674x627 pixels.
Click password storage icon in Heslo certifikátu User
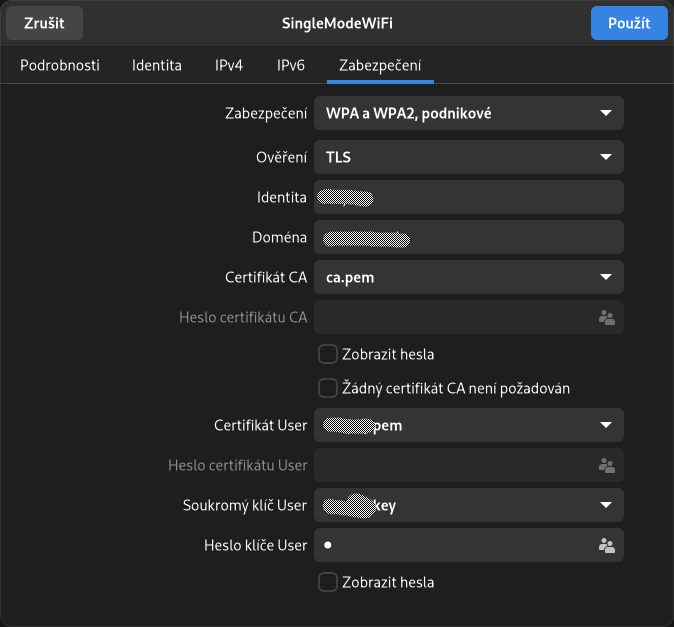pos(605,465)
